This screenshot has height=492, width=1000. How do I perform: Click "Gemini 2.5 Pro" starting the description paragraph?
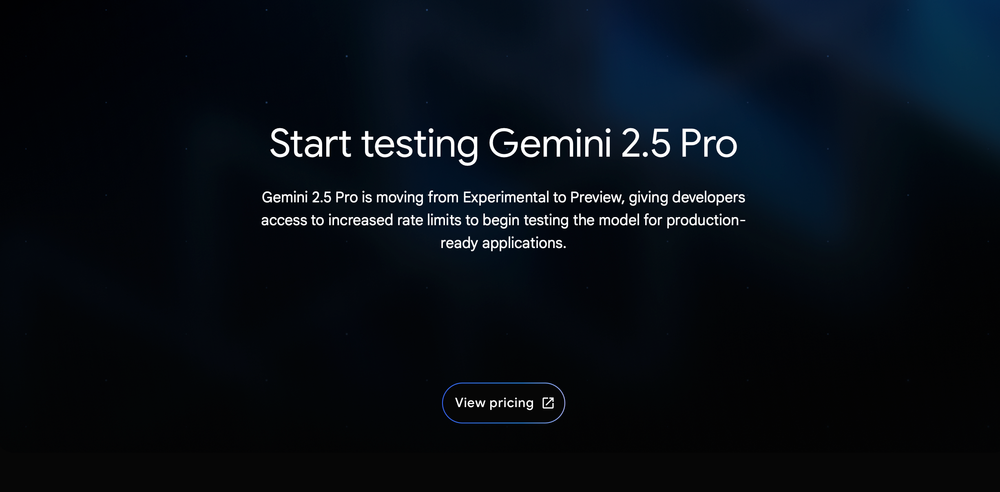(308, 197)
